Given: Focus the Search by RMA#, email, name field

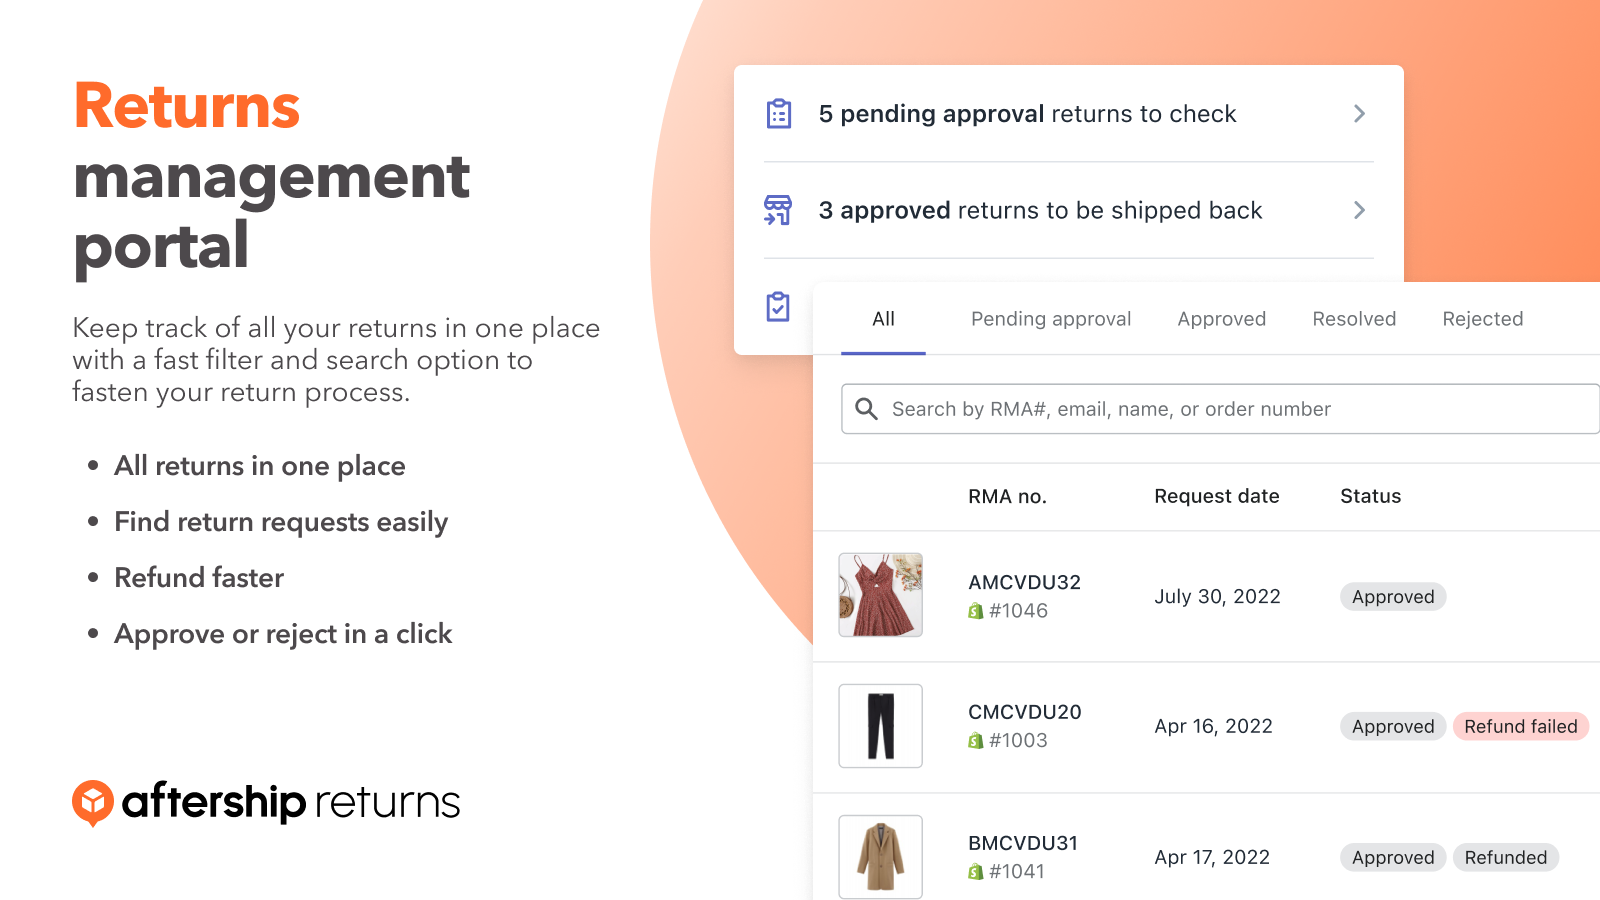Looking at the screenshot, I should (x=1220, y=409).
